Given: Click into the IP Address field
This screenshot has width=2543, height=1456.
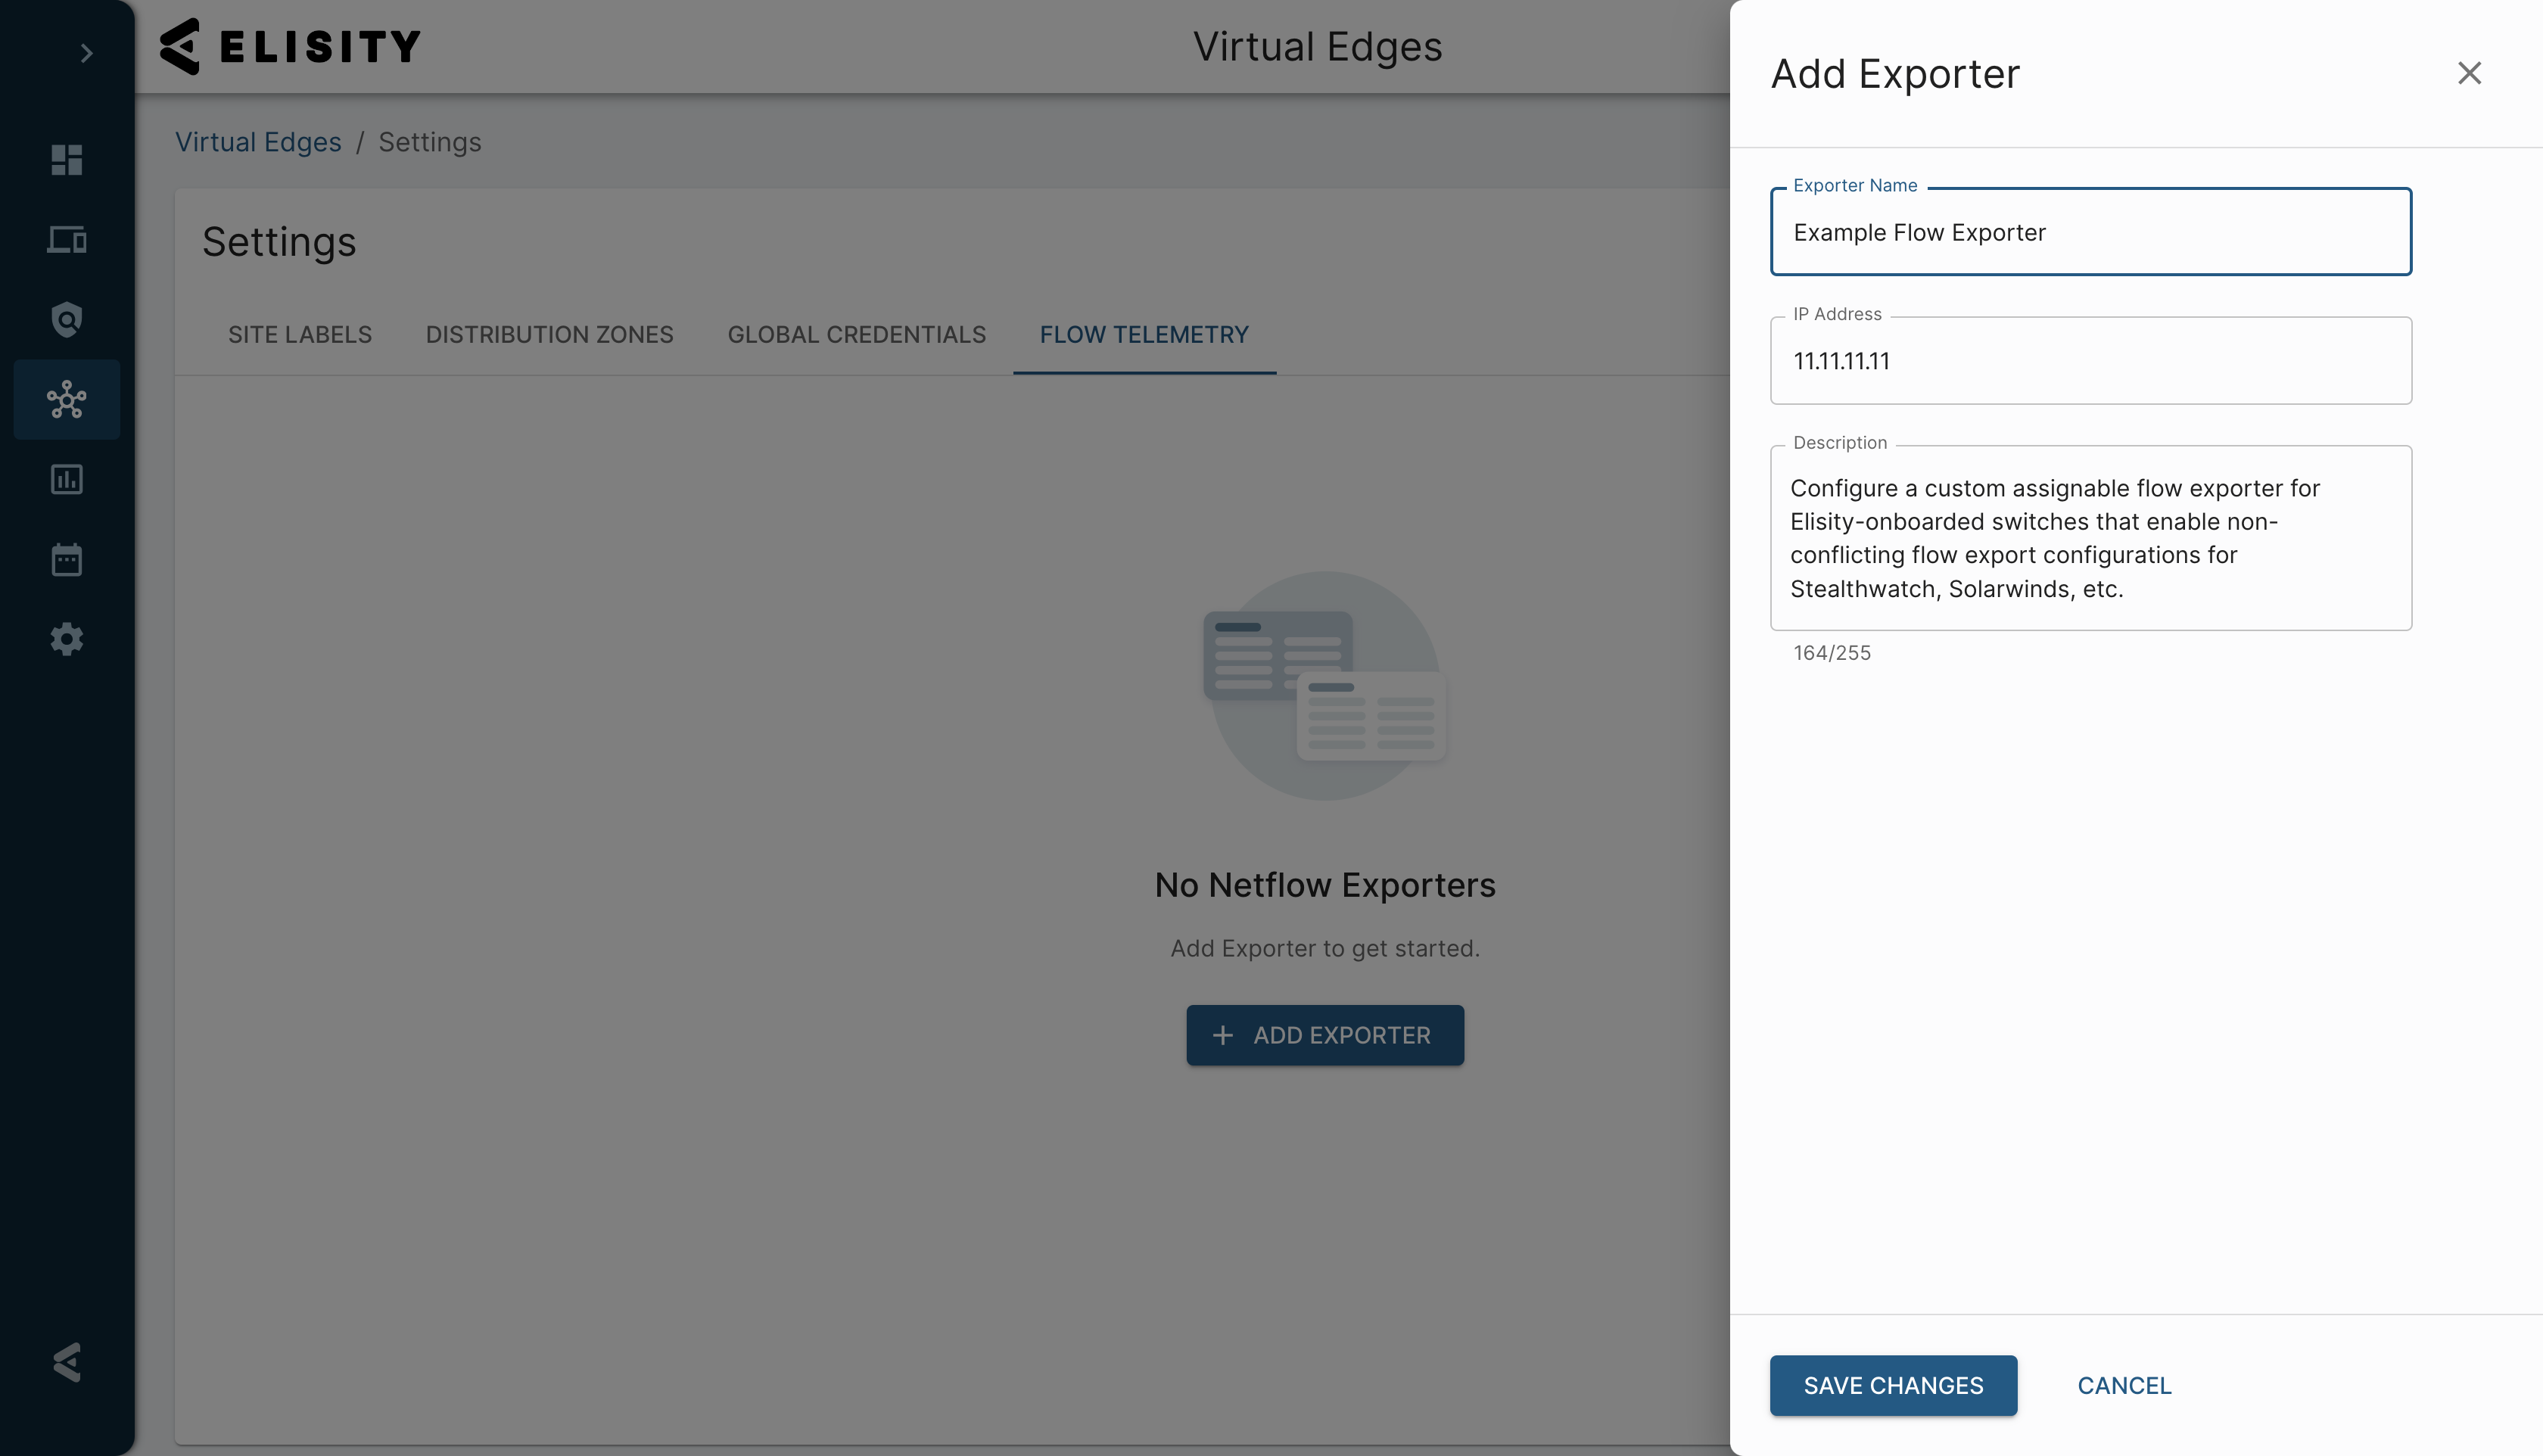Looking at the screenshot, I should coord(2091,361).
